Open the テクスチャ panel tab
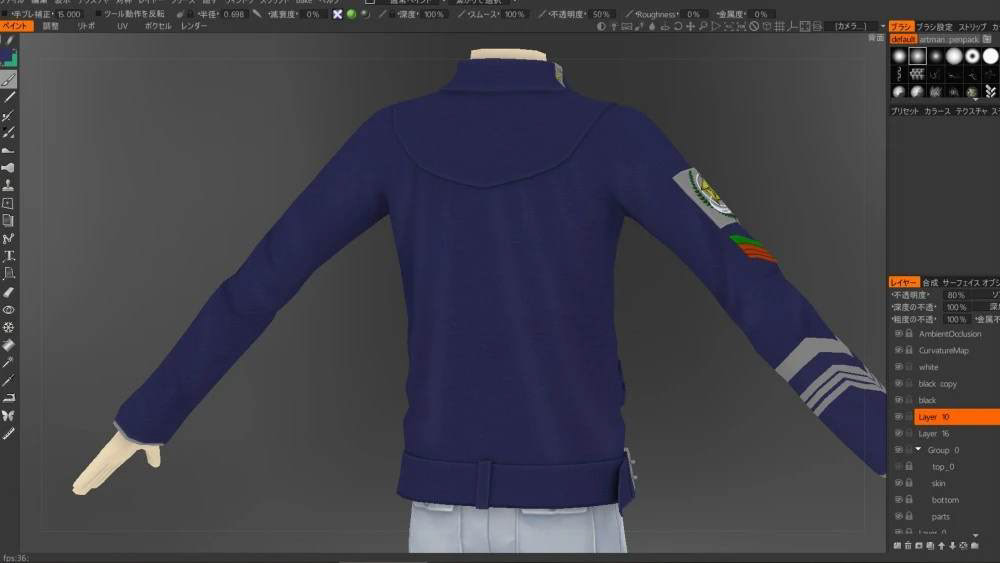 pos(971,111)
